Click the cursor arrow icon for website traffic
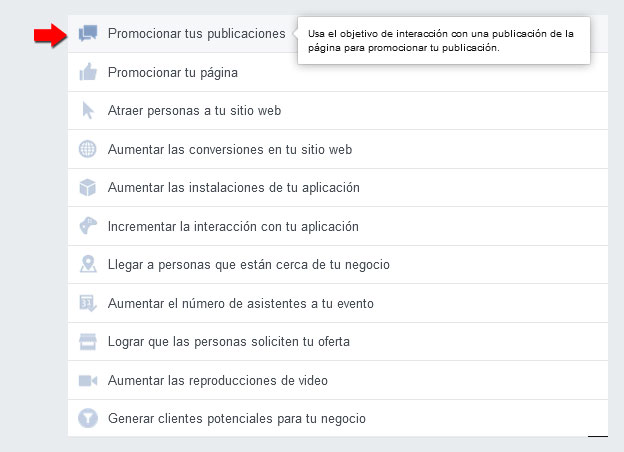Viewport: 624px width, 452px height. pyautogui.click(x=88, y=110)
